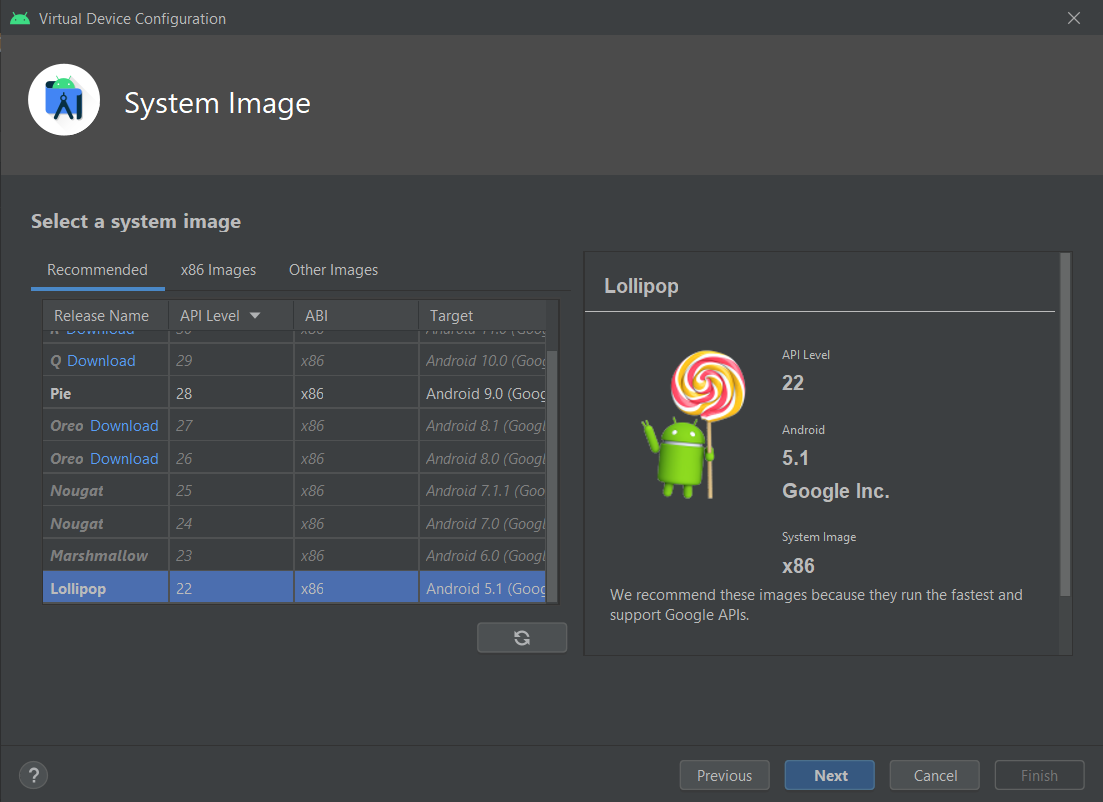Toggle the API Level sort arrow
The height and width of the screenshot is (802, 1103).
[x=255, y=316]
